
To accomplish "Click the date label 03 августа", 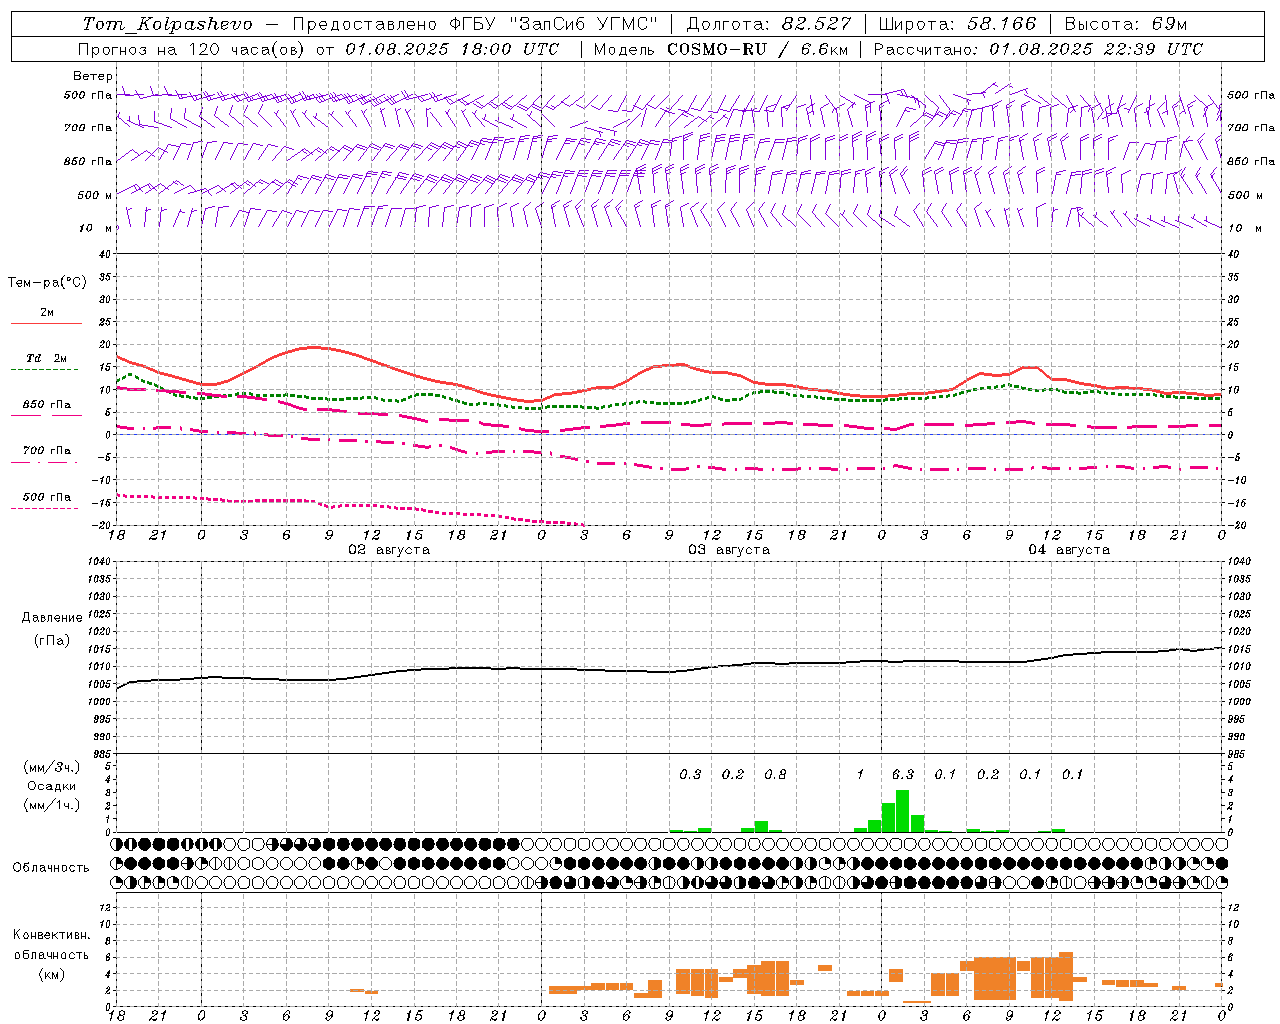I will (x=729, y=550).
